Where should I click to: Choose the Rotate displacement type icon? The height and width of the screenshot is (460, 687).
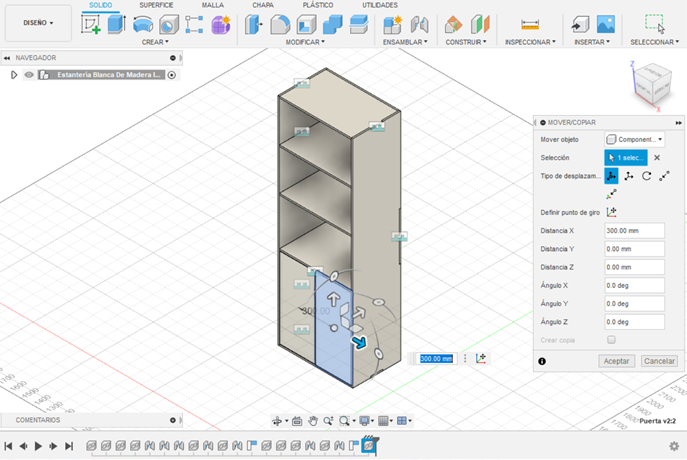click(646, 176)
